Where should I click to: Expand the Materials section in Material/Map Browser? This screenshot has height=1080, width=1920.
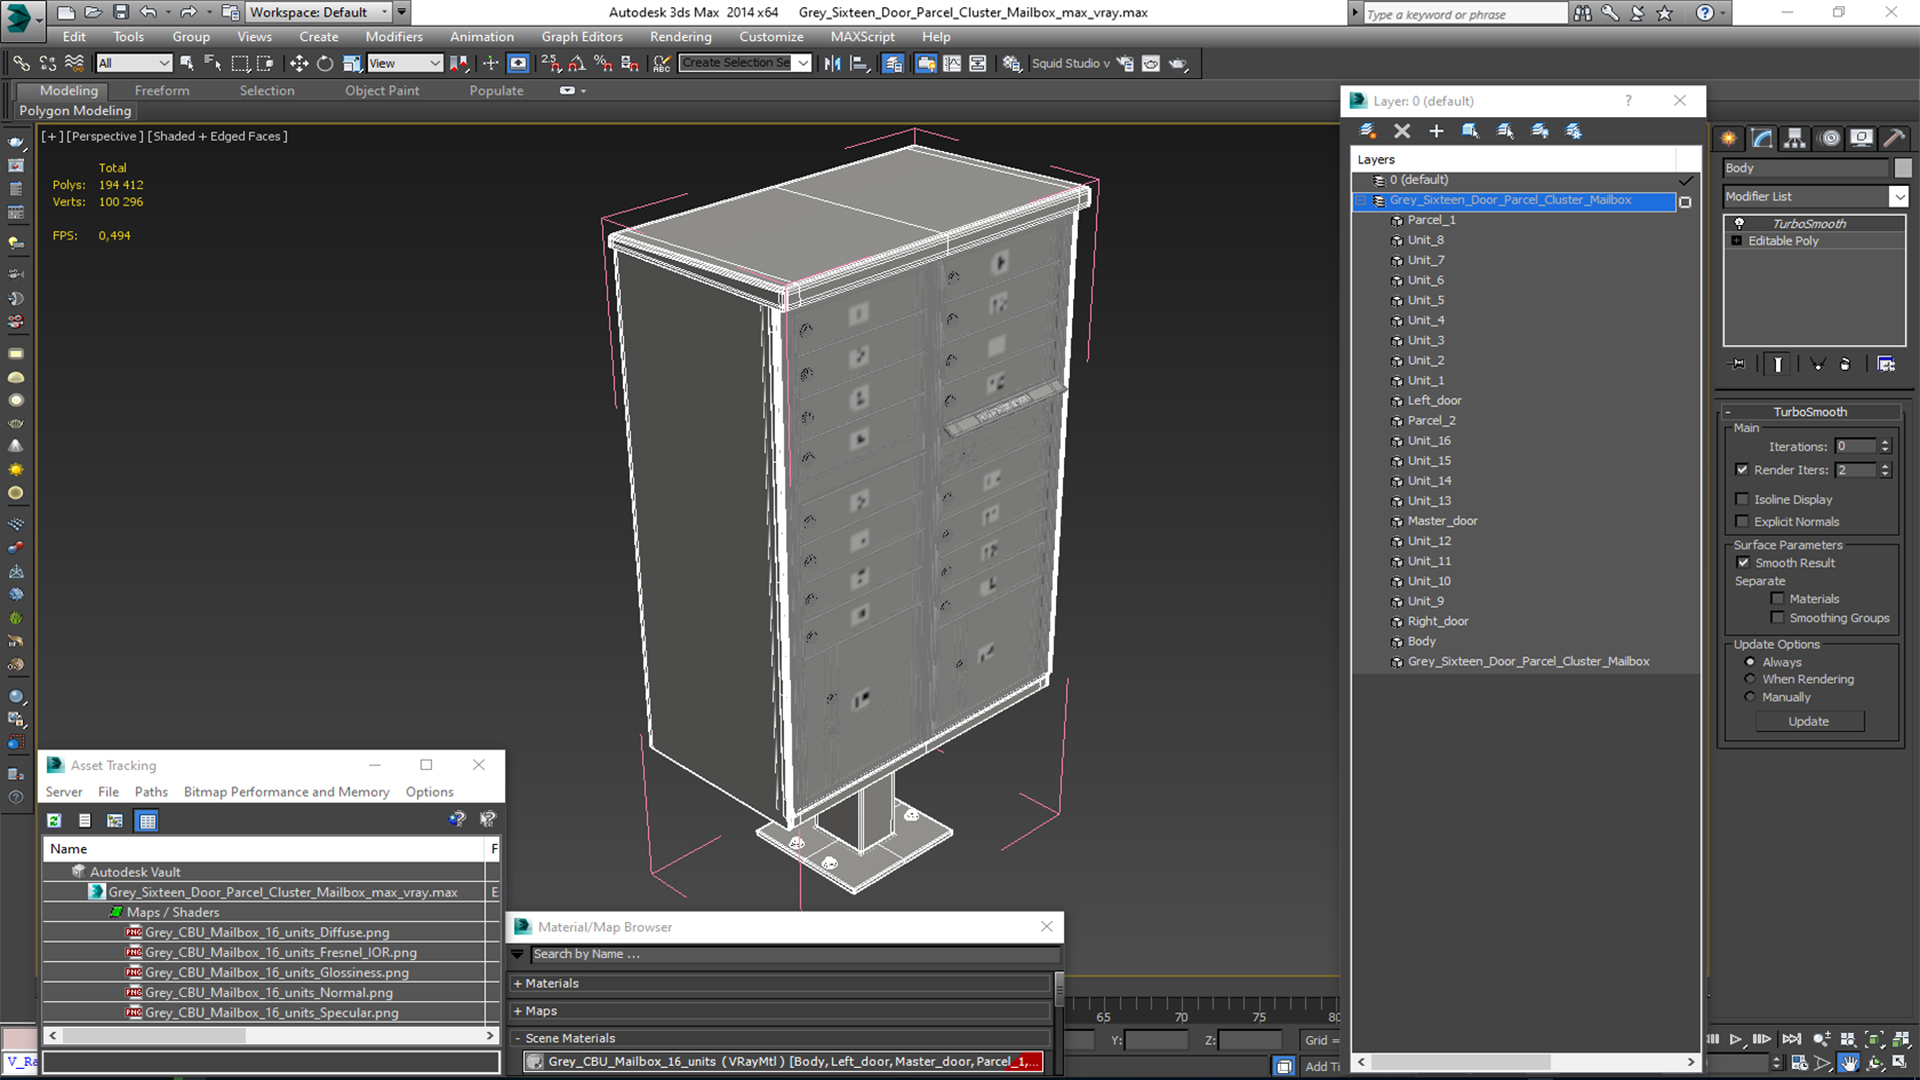tap(518, 984)
